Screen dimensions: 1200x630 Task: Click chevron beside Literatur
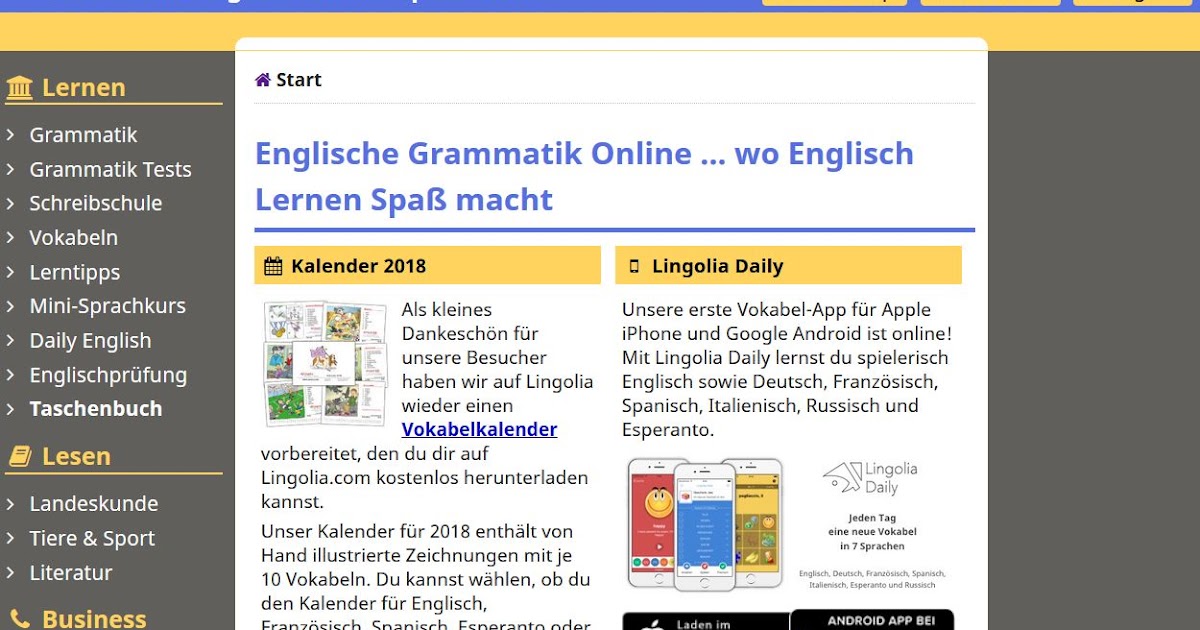[x=10, y=573]
